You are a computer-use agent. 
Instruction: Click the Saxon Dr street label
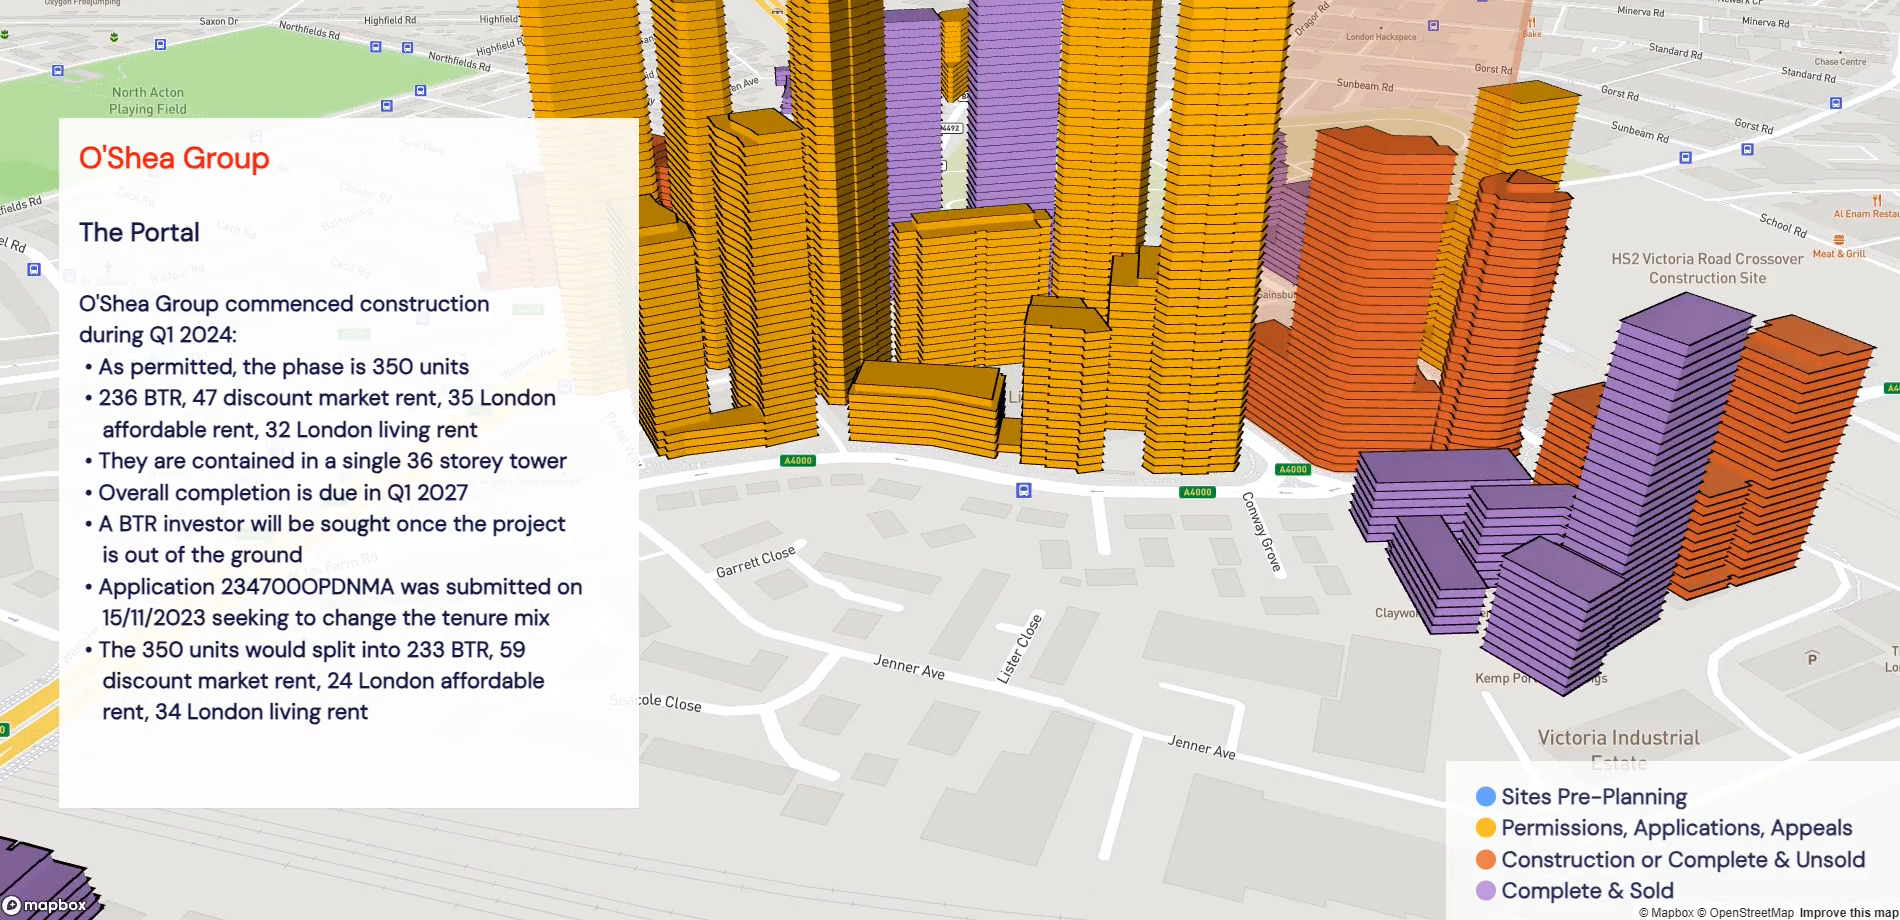click(x=219, y=21)
